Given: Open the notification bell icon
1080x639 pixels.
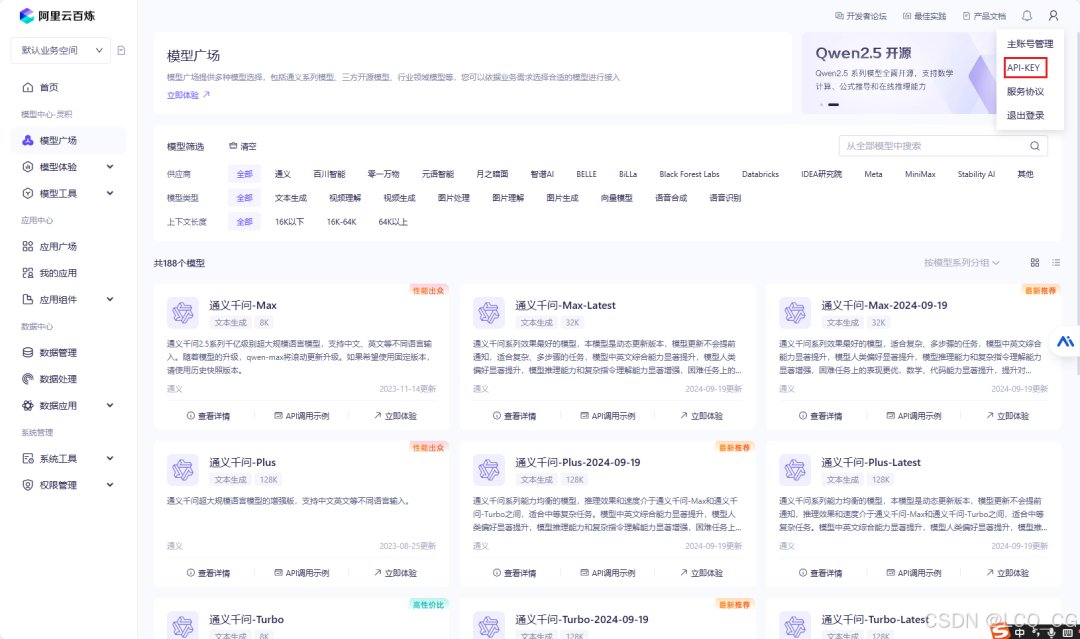Looking at the screenshot, I should (1027, 15).
